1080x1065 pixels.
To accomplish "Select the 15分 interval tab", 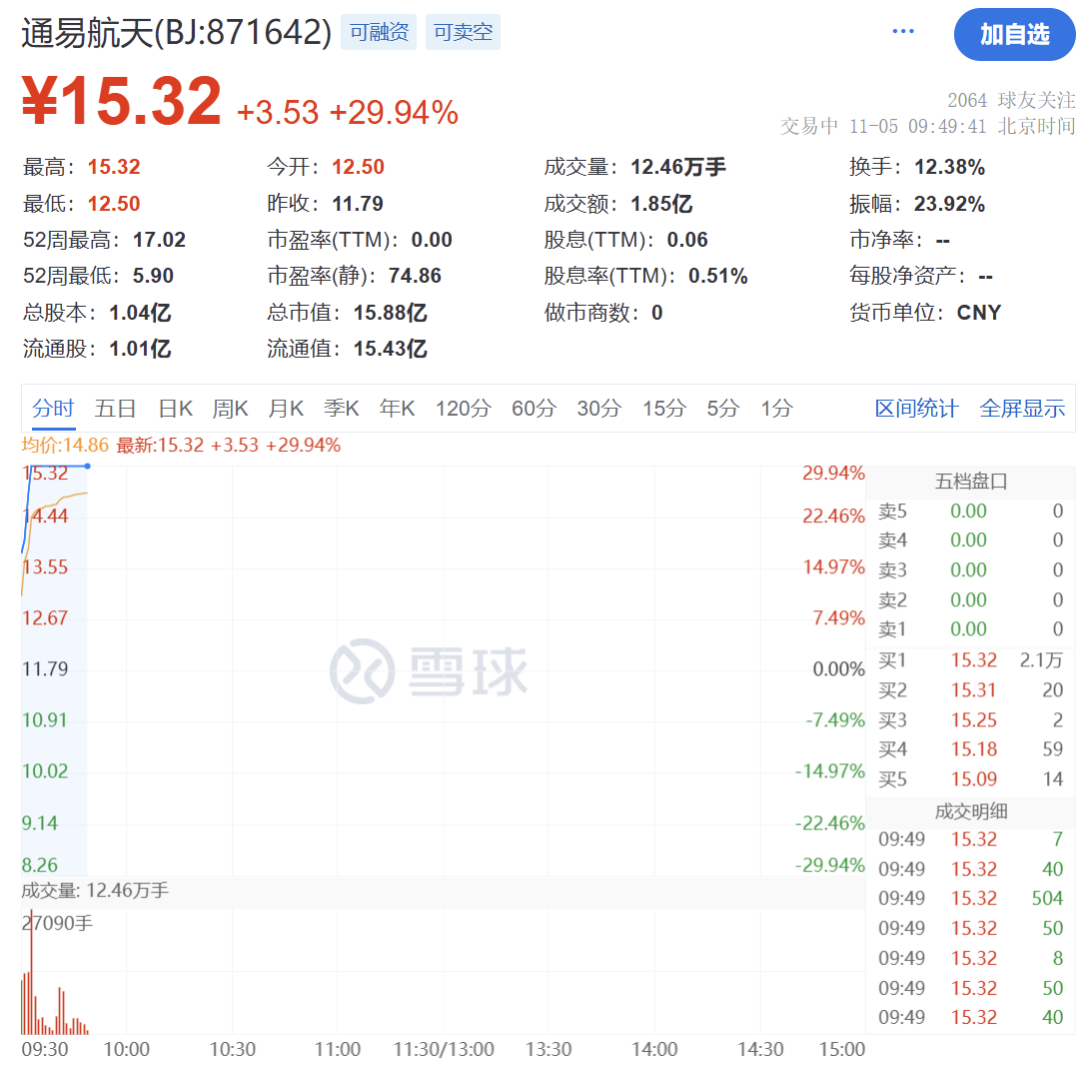I will [665, 409].
